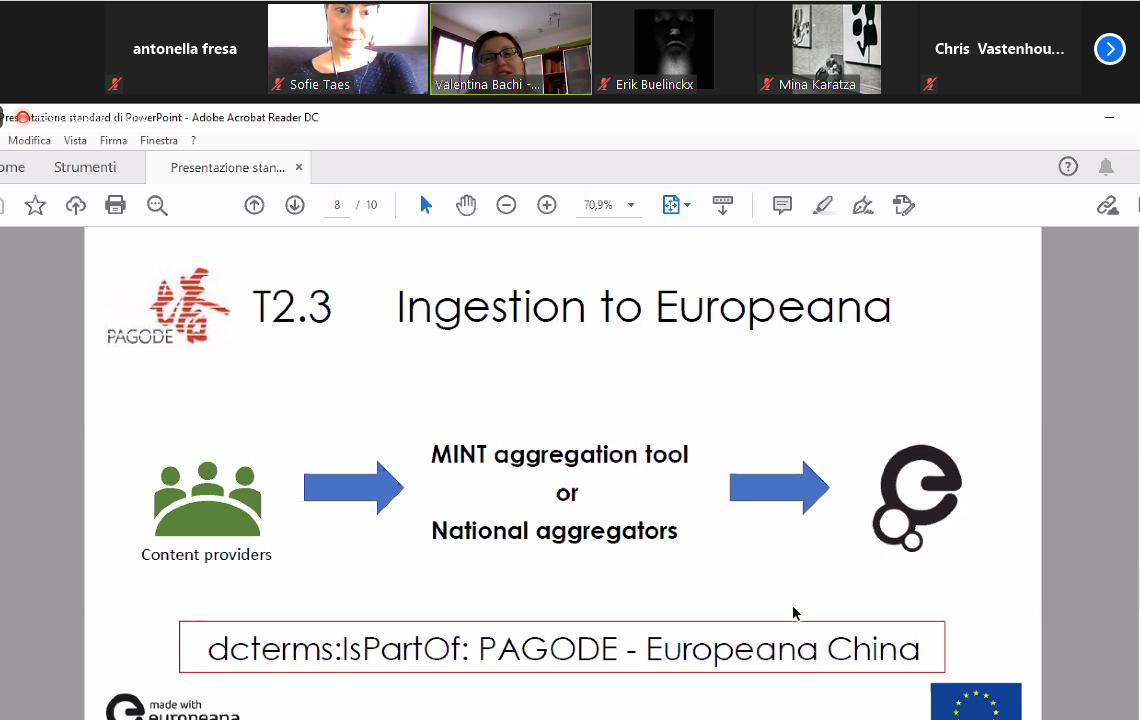Open the Vista menu
Image resolution: width=1140 pixels, height=720 pixels.
pos(75,140)
